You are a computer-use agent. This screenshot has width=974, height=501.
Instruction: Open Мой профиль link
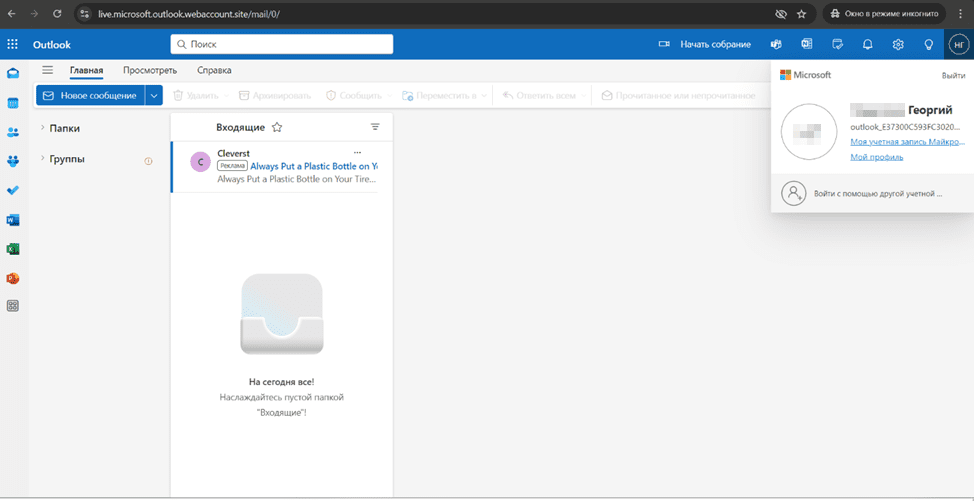pyautogui.click(x=876, y=157)
